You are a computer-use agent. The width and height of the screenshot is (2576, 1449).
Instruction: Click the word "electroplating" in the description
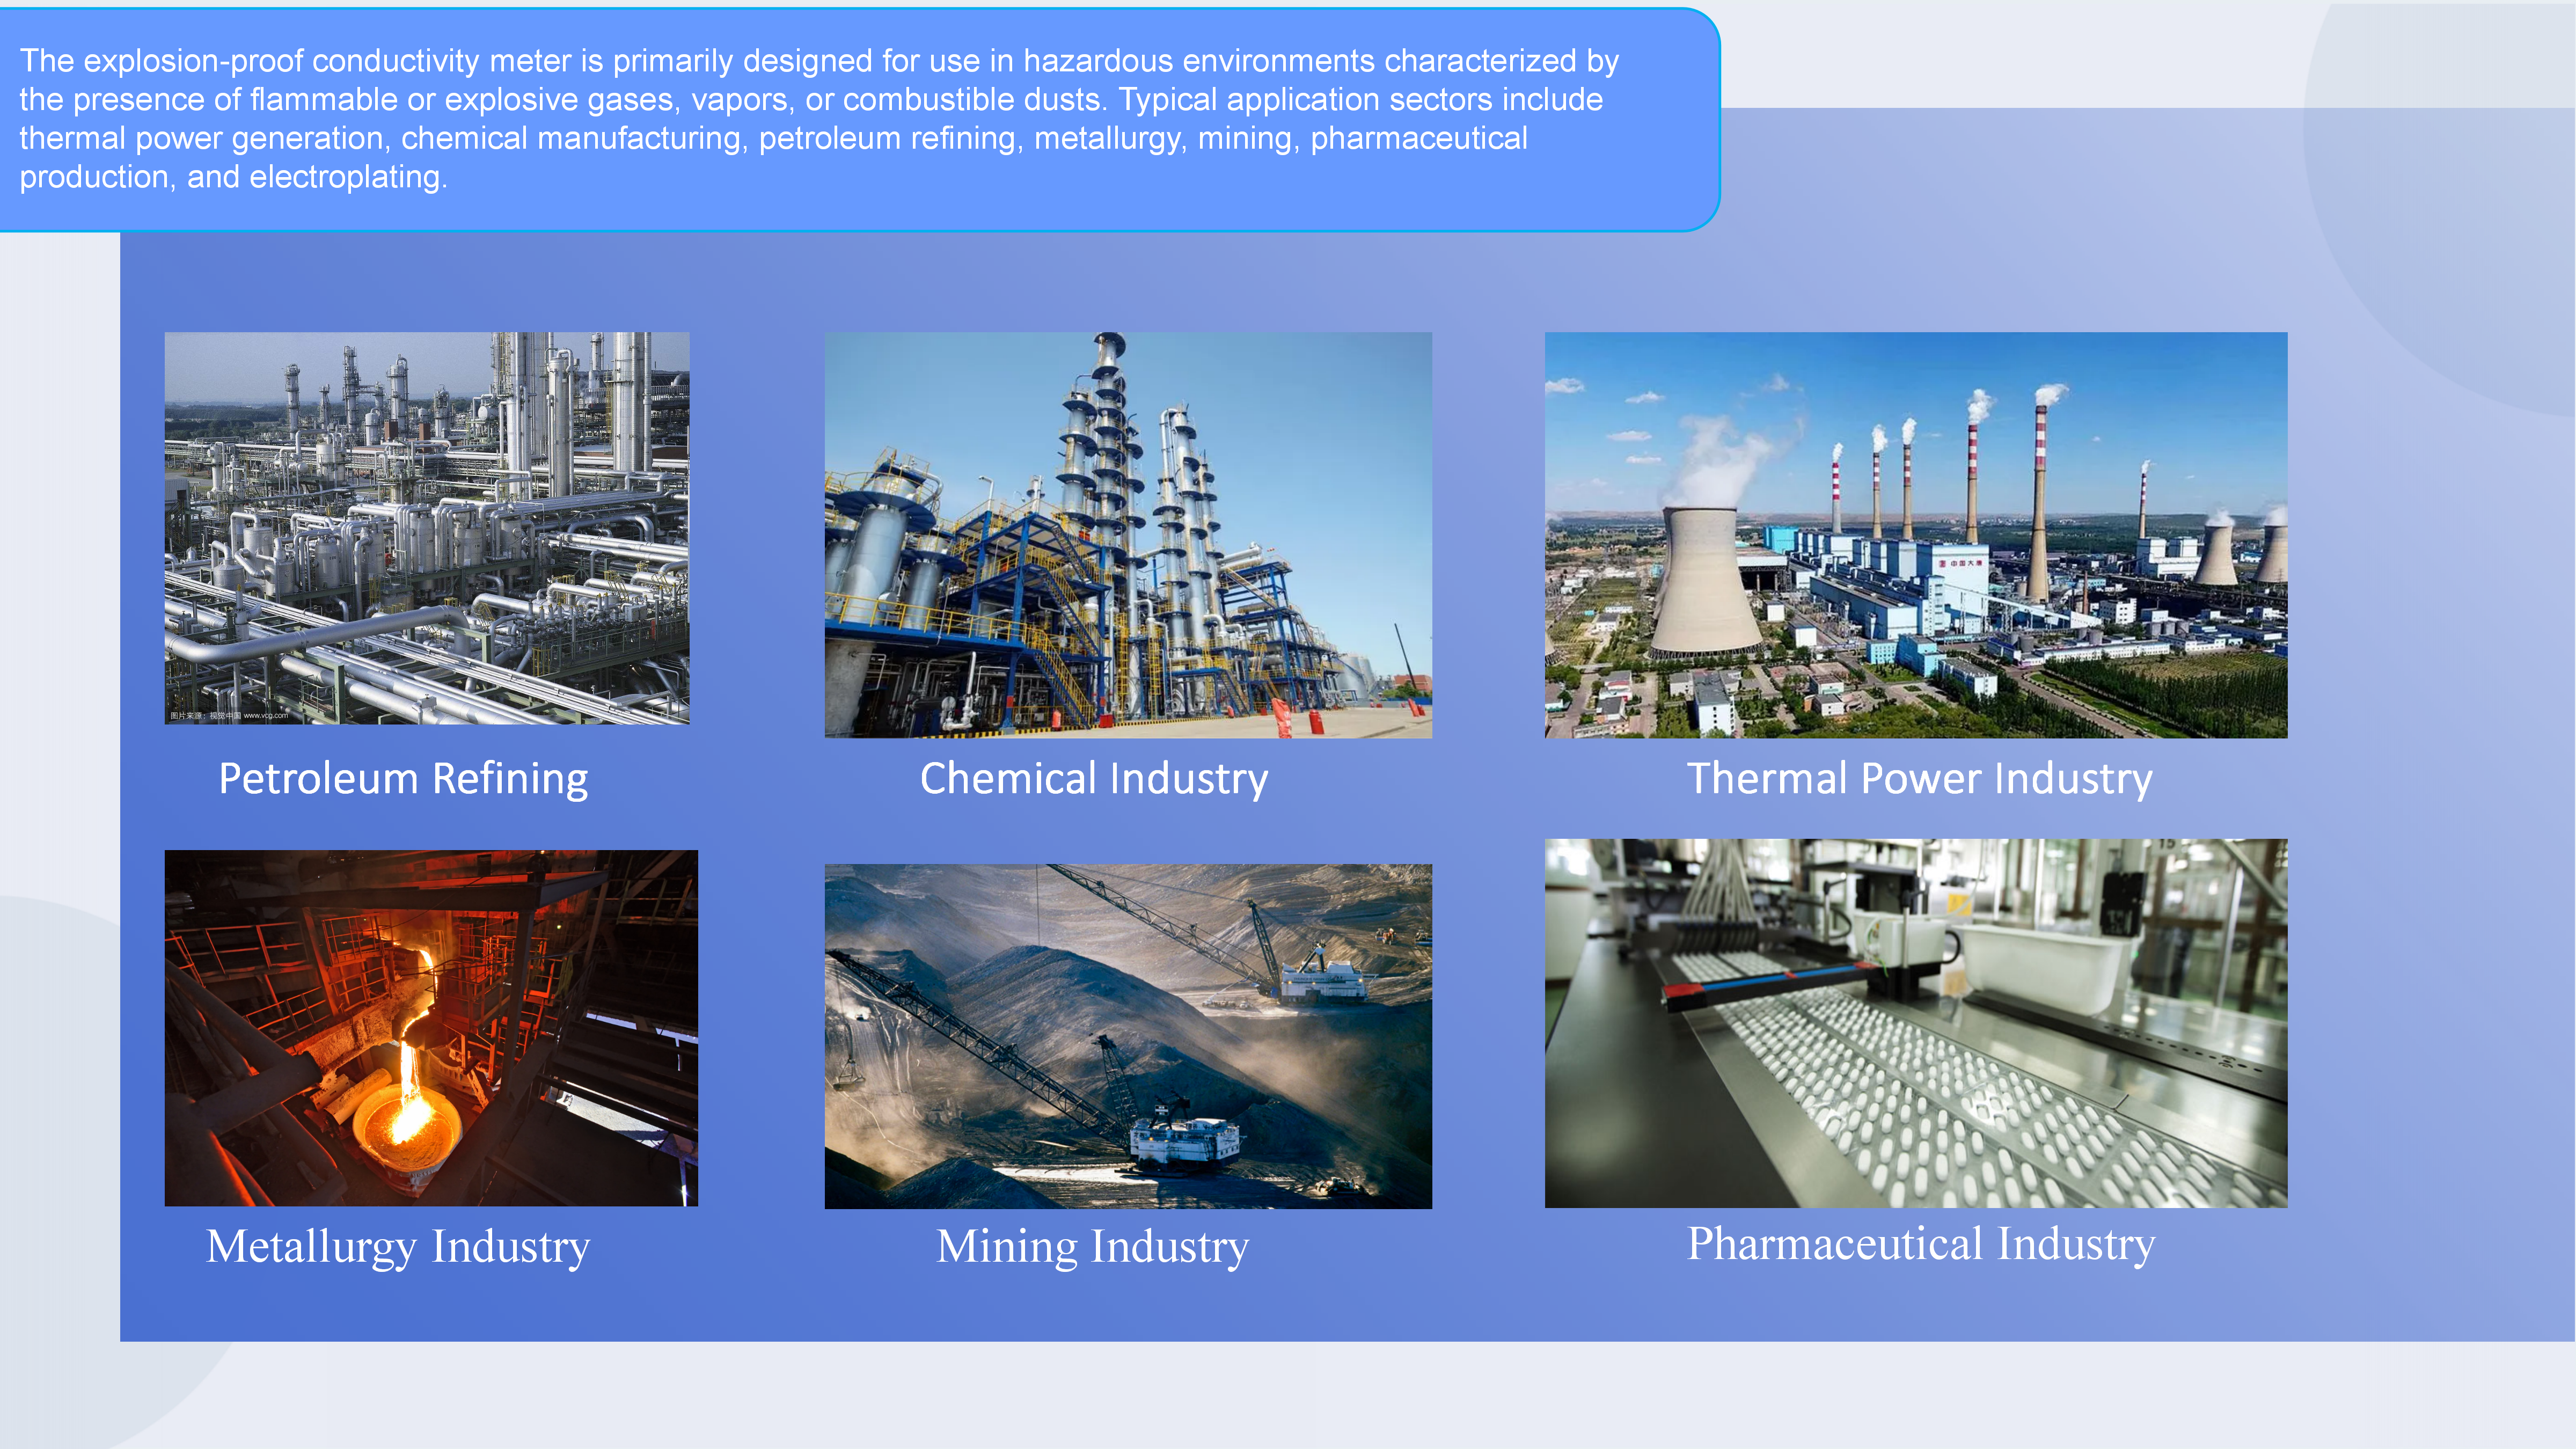pyautogui.click(x=344, y=177)
